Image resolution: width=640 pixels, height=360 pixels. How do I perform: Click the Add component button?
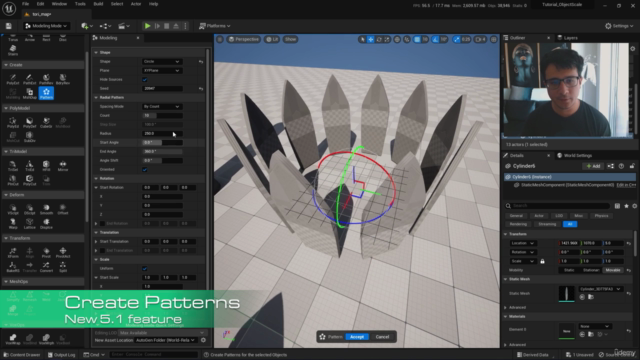(x=593, y=166)
